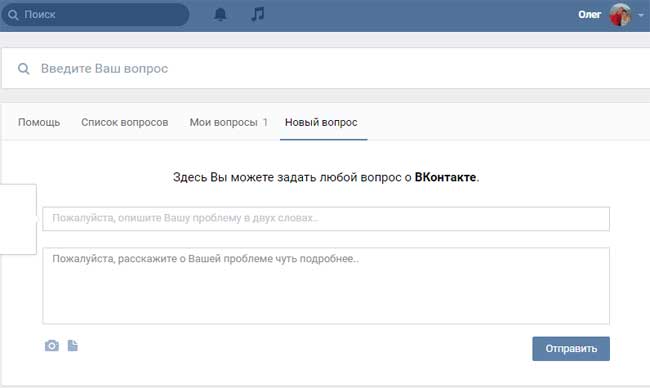Open the Список вопросов tab
The height and width of the screenshot is (388, 650).
[124, 122]
